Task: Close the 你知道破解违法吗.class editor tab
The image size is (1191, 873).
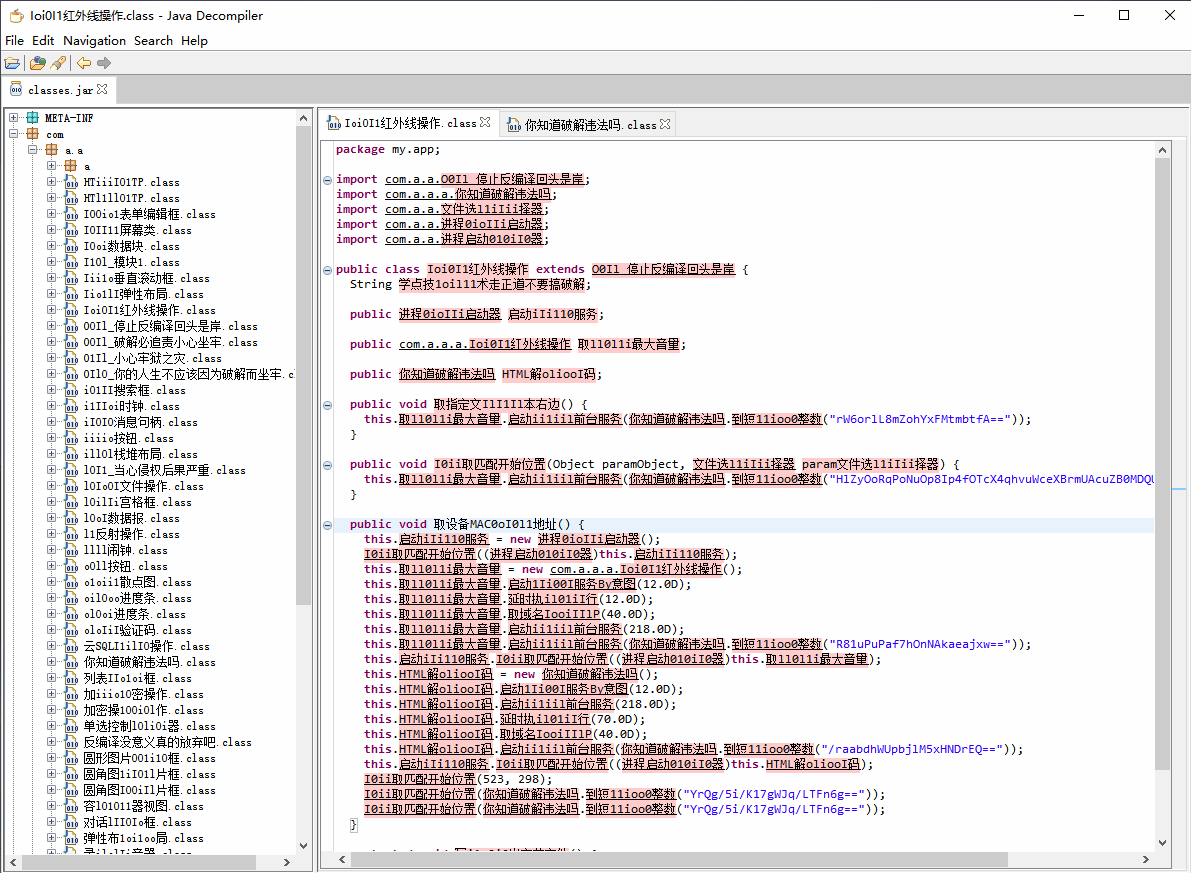Action: pos(665,124)
